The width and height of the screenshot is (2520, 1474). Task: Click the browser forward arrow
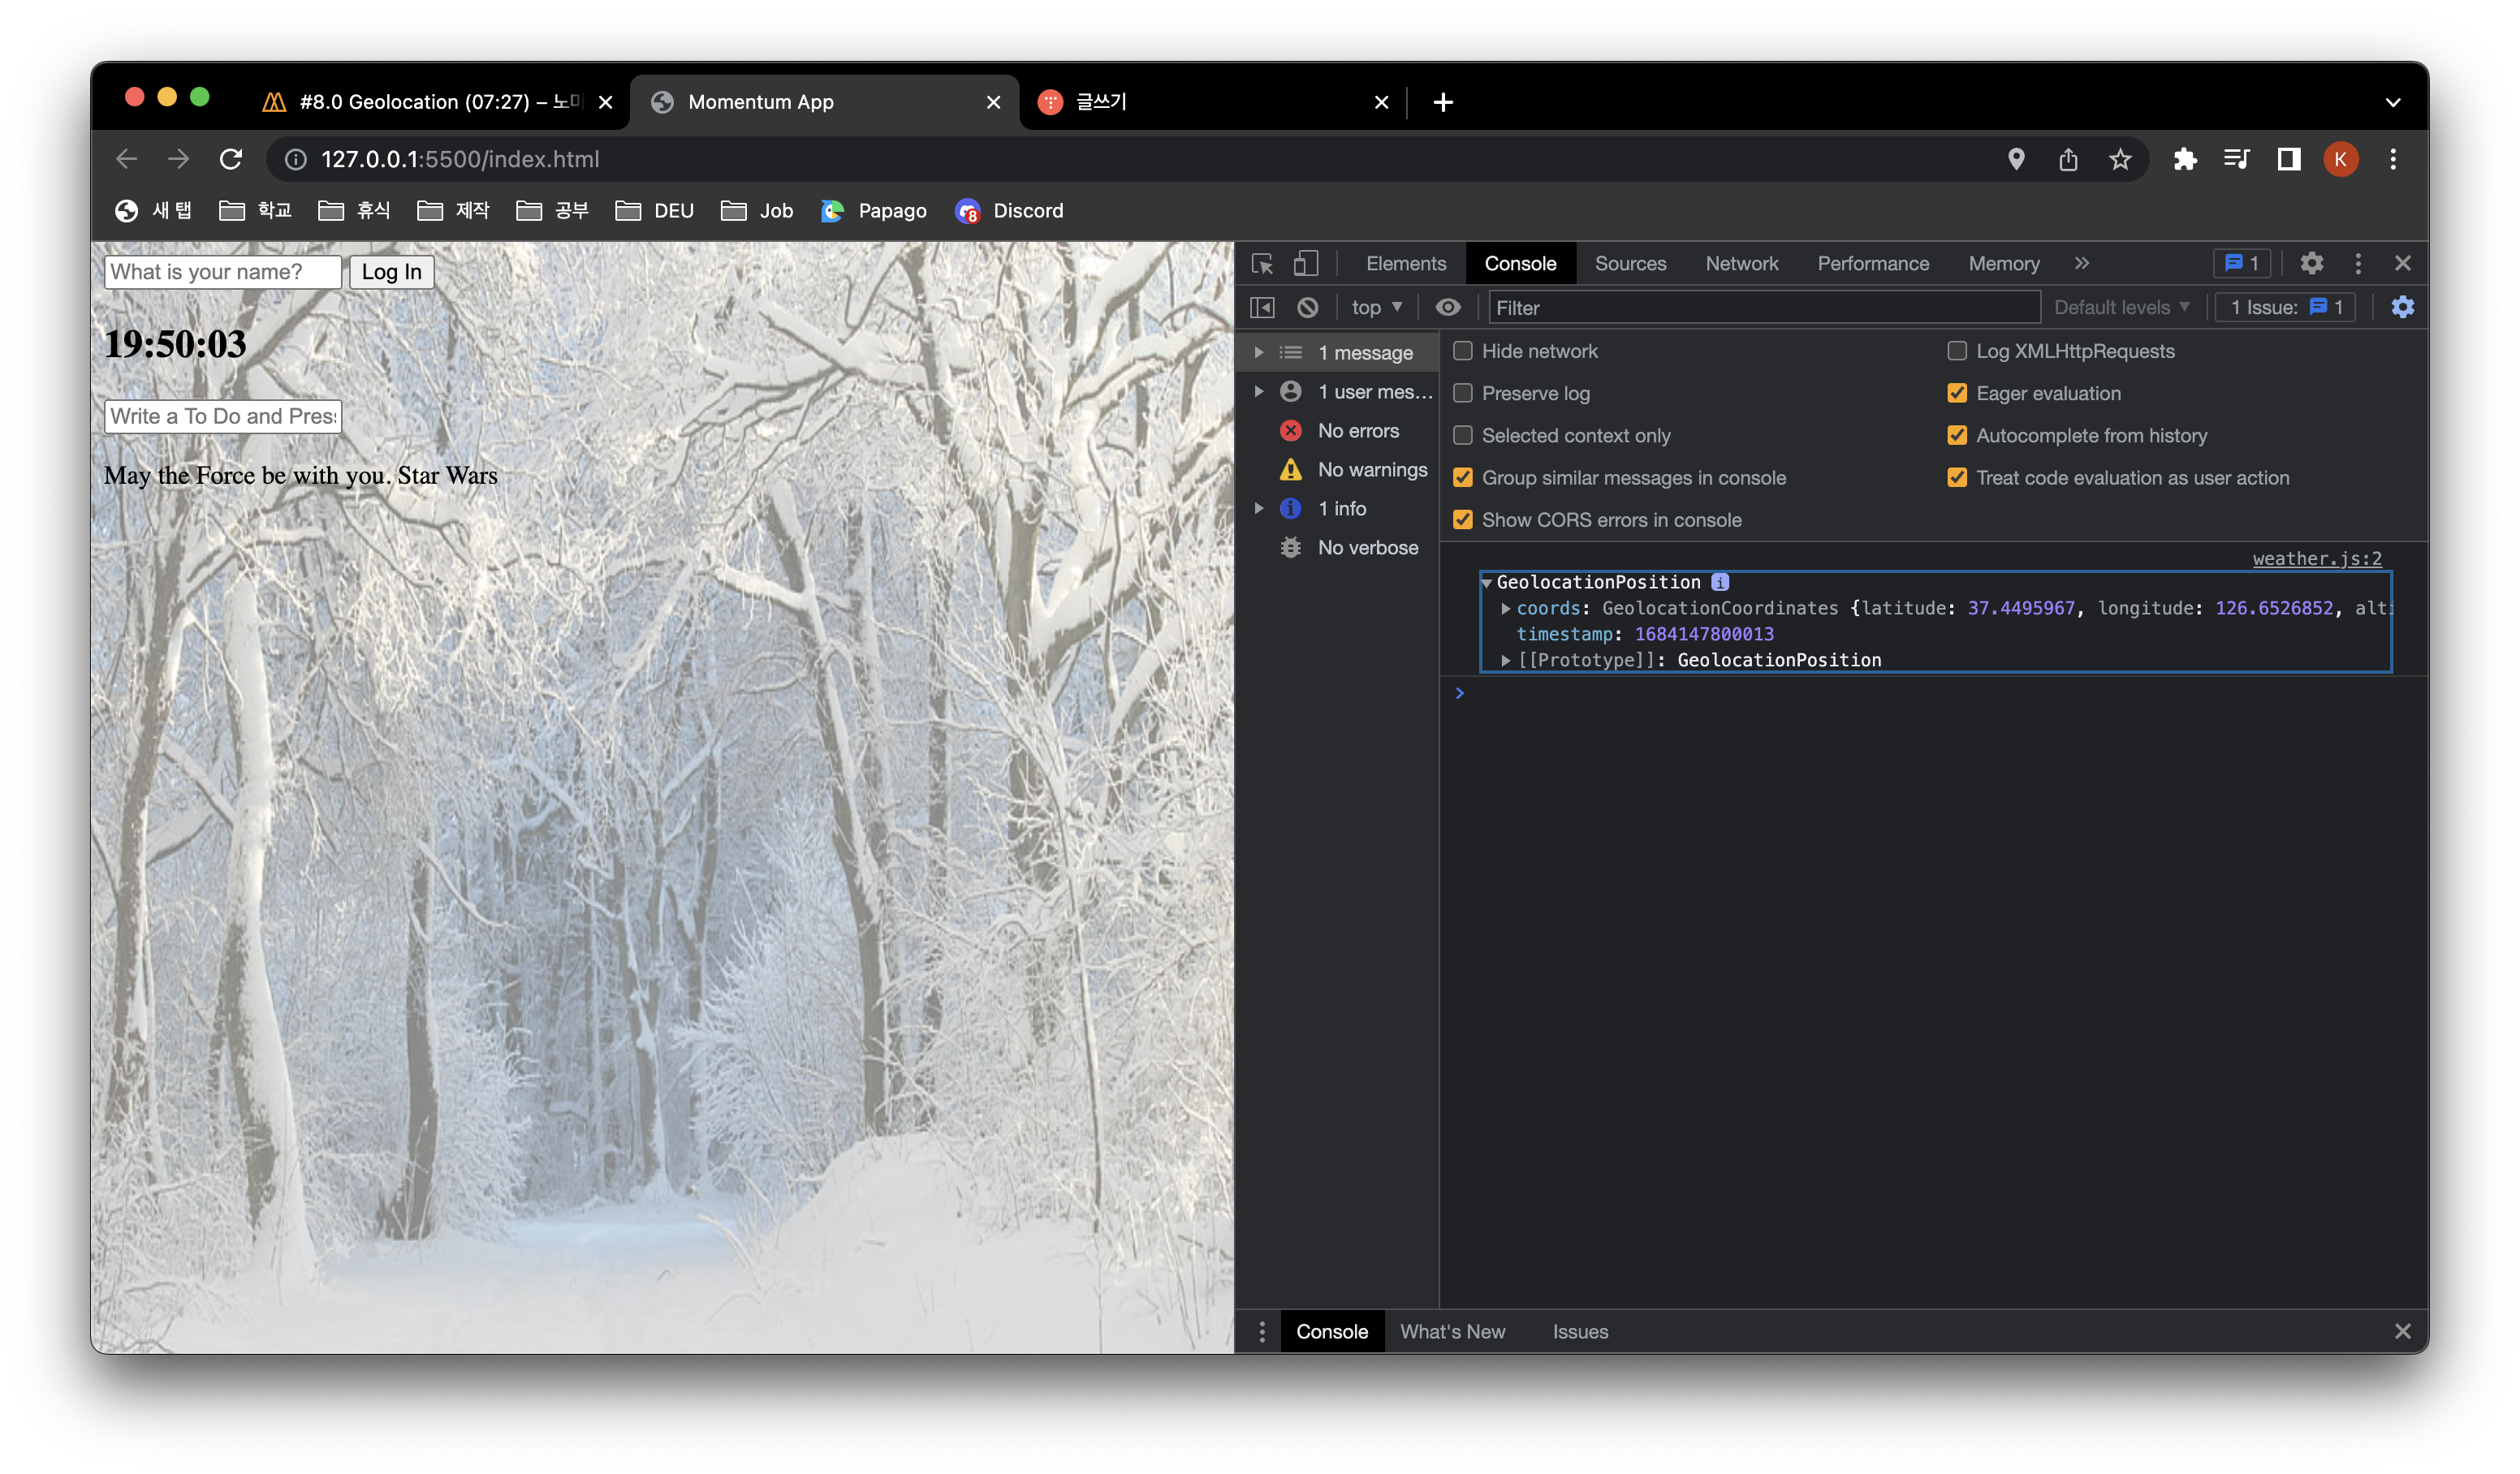[x=178, y=159]
